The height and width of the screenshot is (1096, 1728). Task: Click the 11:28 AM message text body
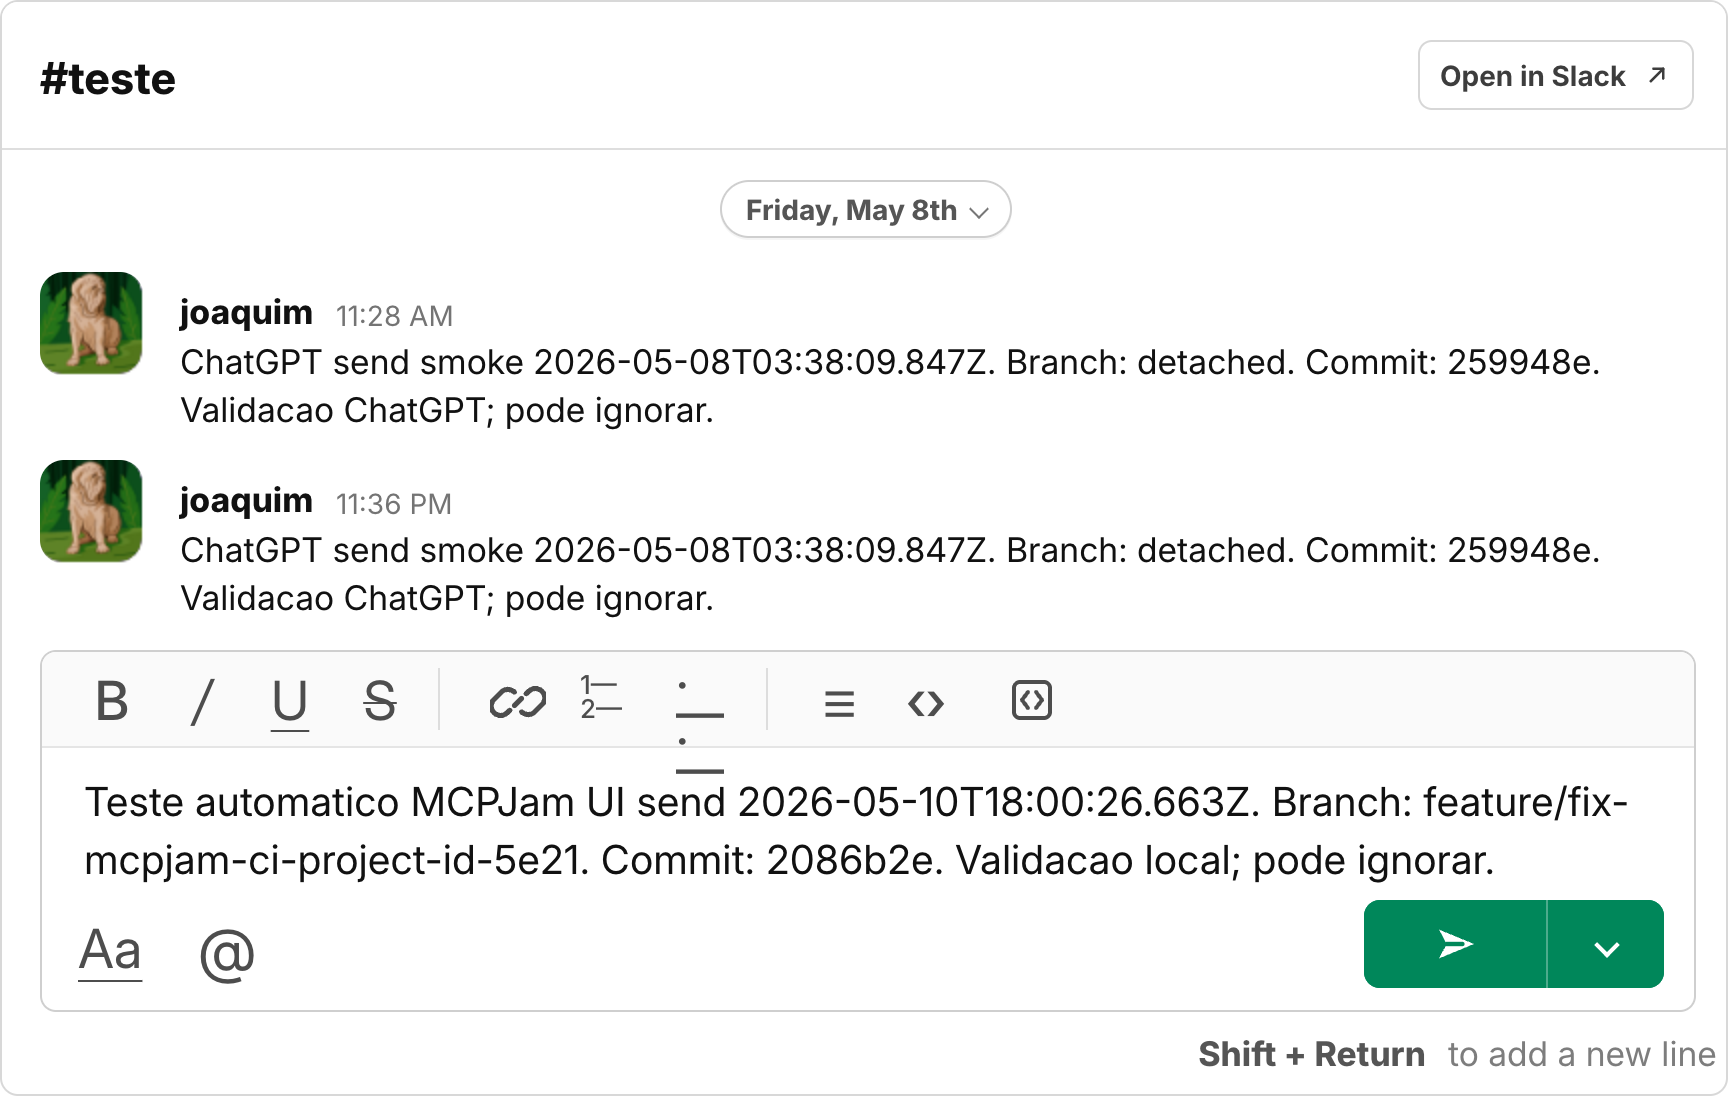point(890,386)
